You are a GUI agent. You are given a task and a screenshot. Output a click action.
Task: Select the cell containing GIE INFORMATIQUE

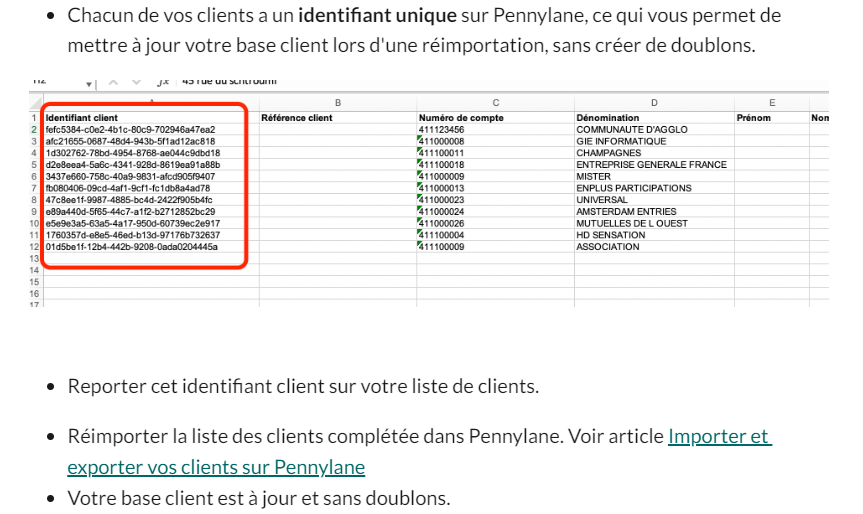coord(620,141)
